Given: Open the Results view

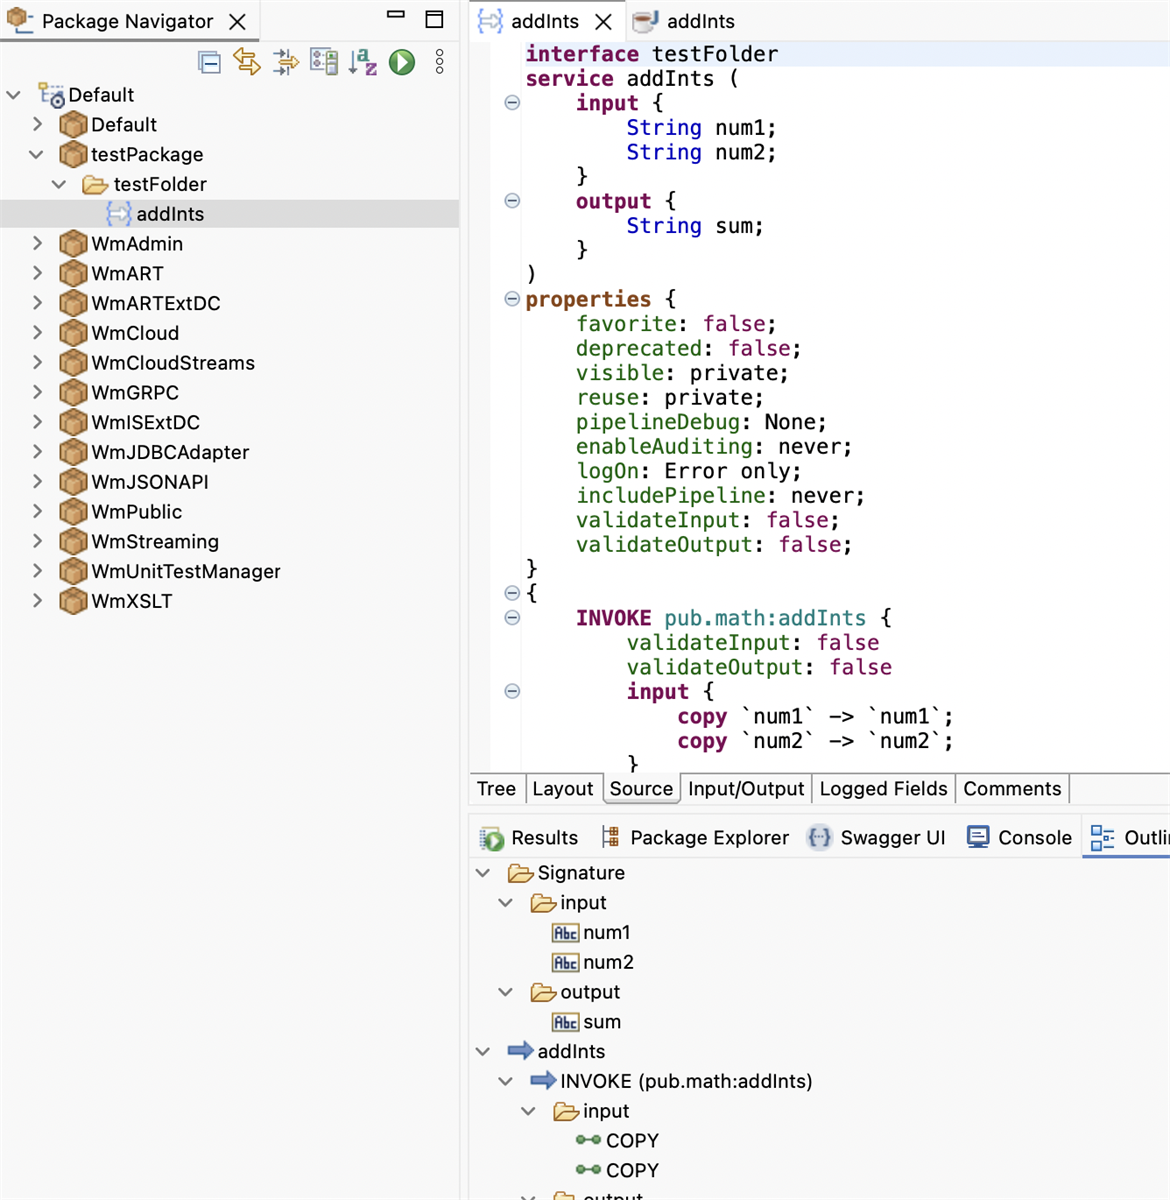Looking at the screenshot, I should 529,838.
